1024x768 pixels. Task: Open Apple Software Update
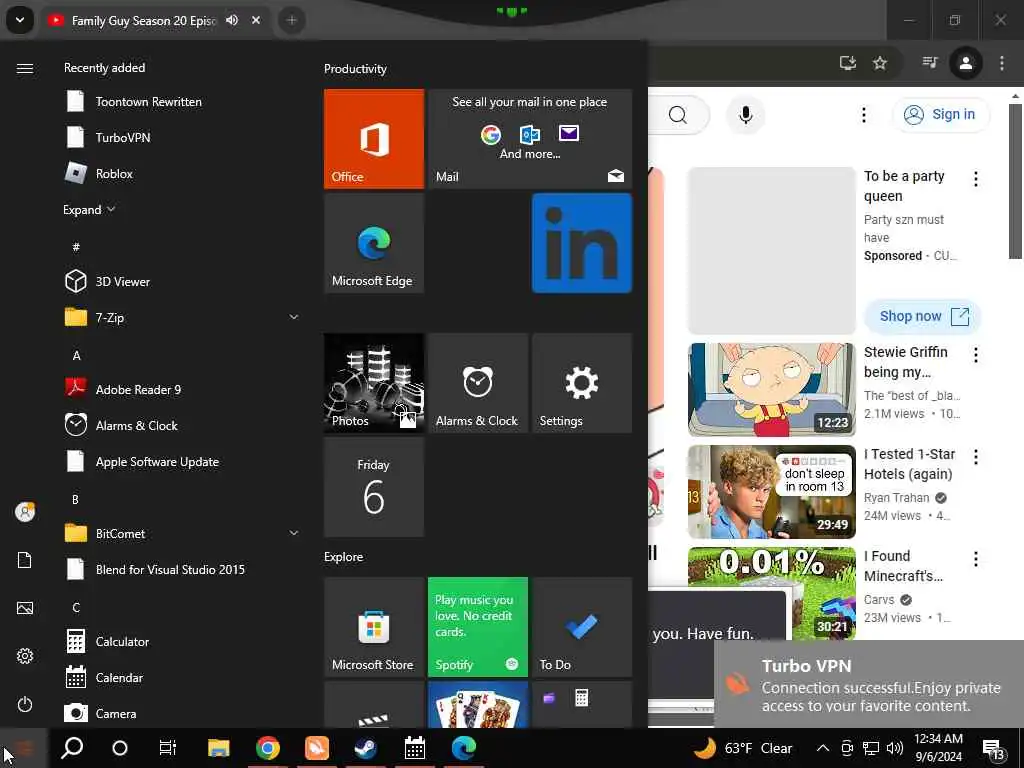pyautogui.click(x=182, y=462)
